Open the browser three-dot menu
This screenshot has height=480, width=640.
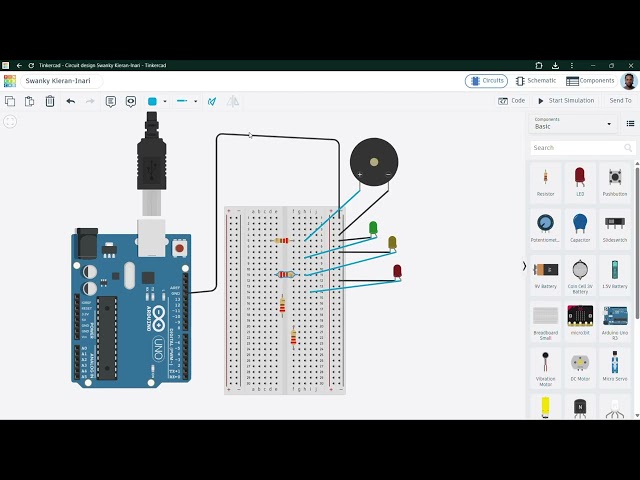572,65
